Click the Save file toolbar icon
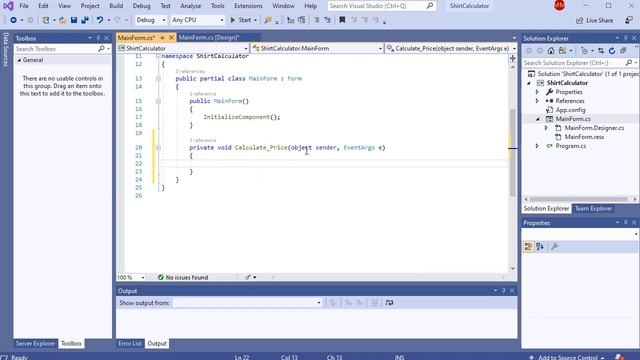The image size is (640, 360). coord(74,20)
